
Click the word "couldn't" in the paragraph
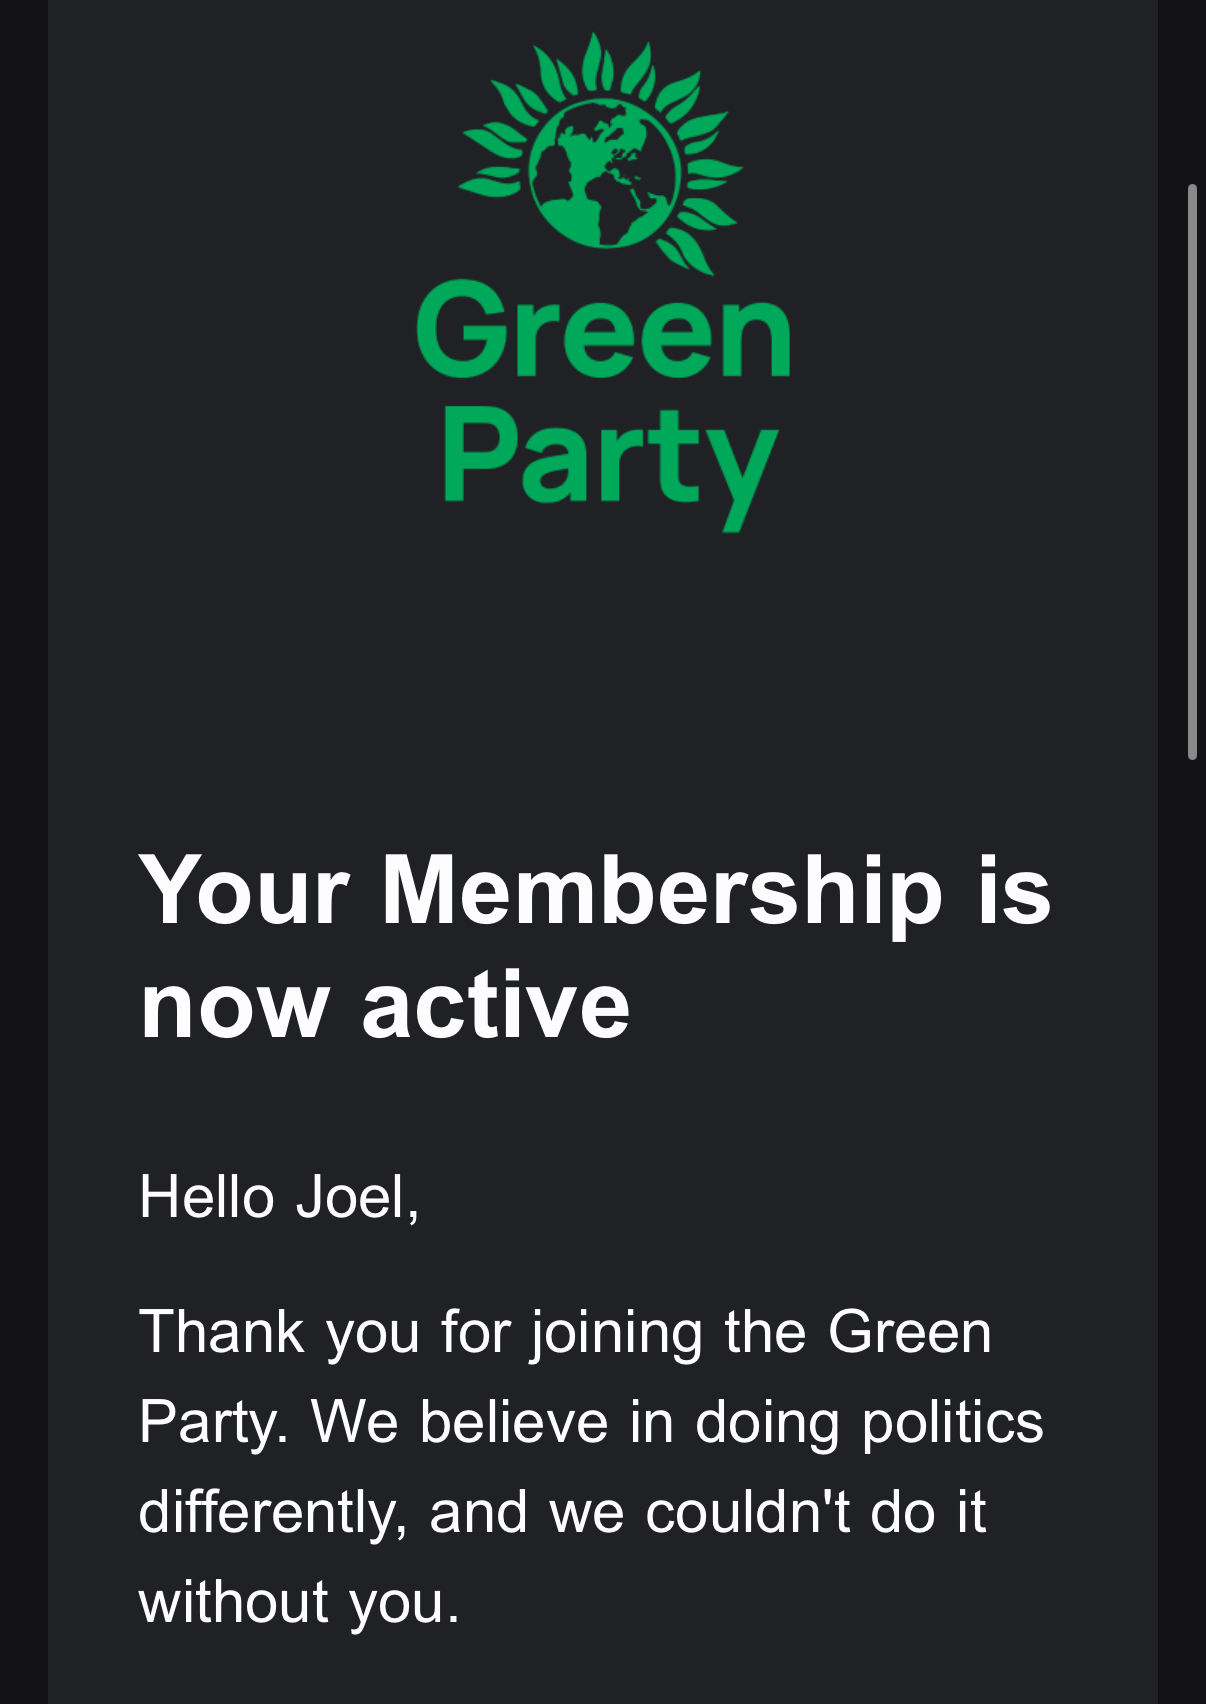click(x=748, y=1511)
